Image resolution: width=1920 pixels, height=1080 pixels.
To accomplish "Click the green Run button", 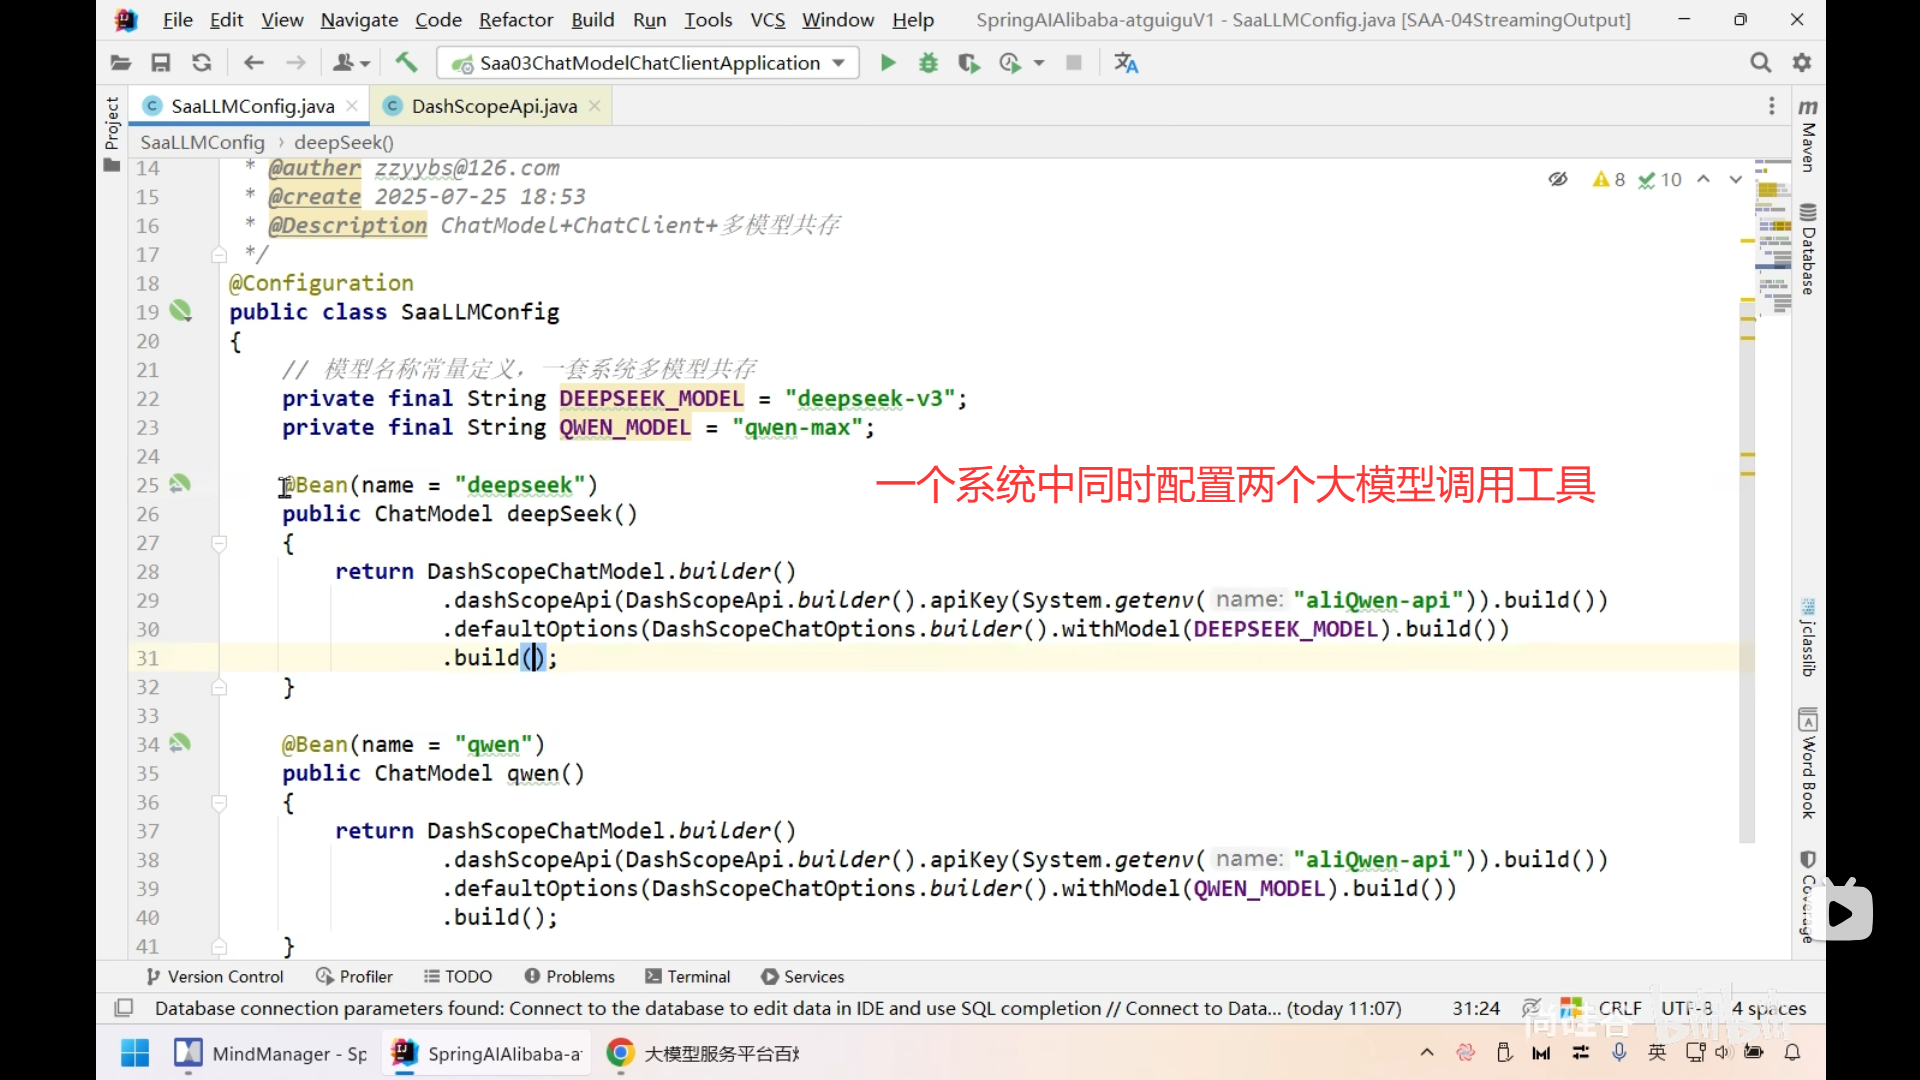I will point(887,63).
